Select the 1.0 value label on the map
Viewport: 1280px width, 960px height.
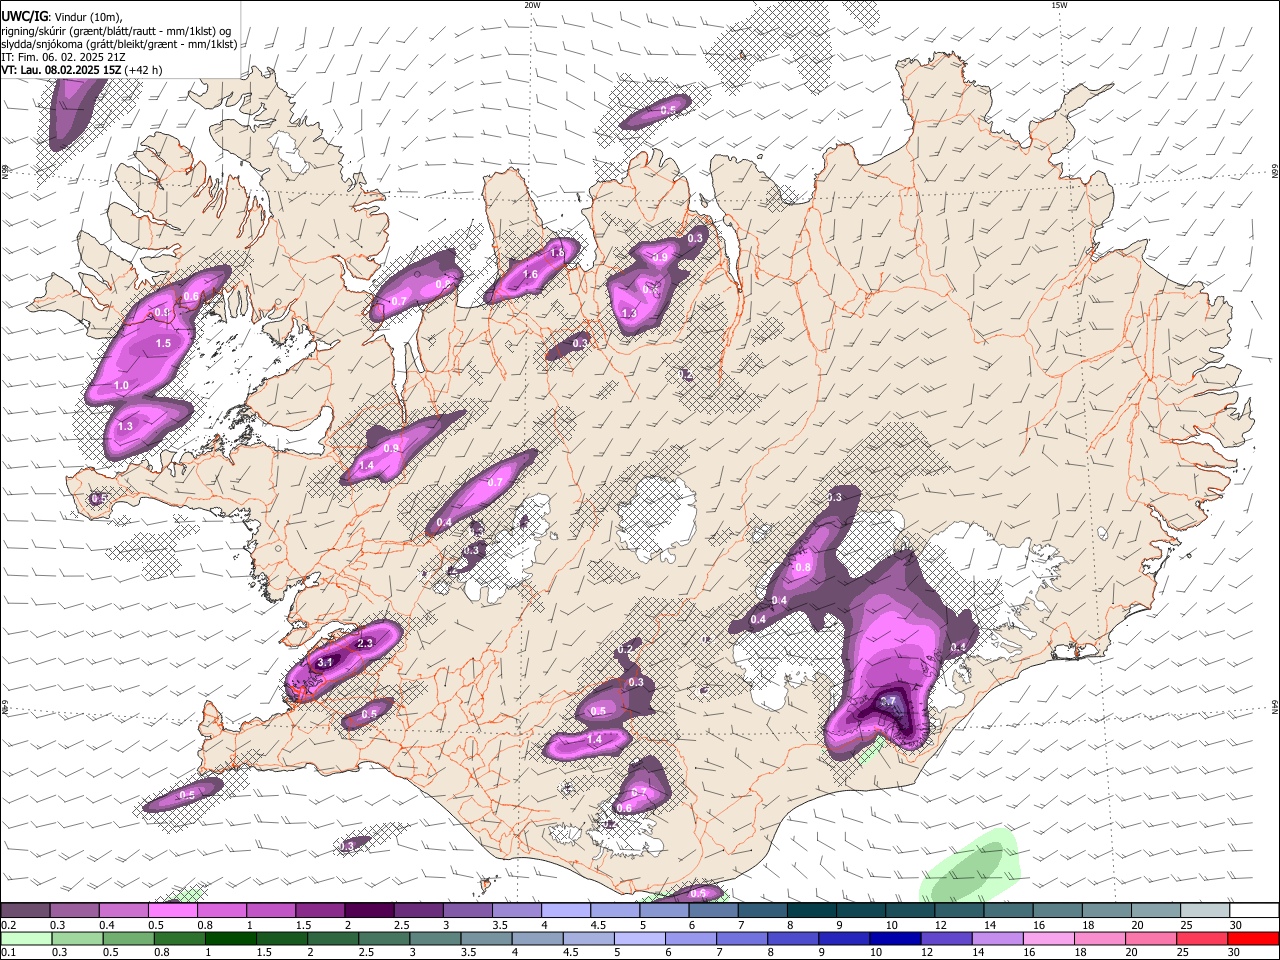tap(121, 385)
